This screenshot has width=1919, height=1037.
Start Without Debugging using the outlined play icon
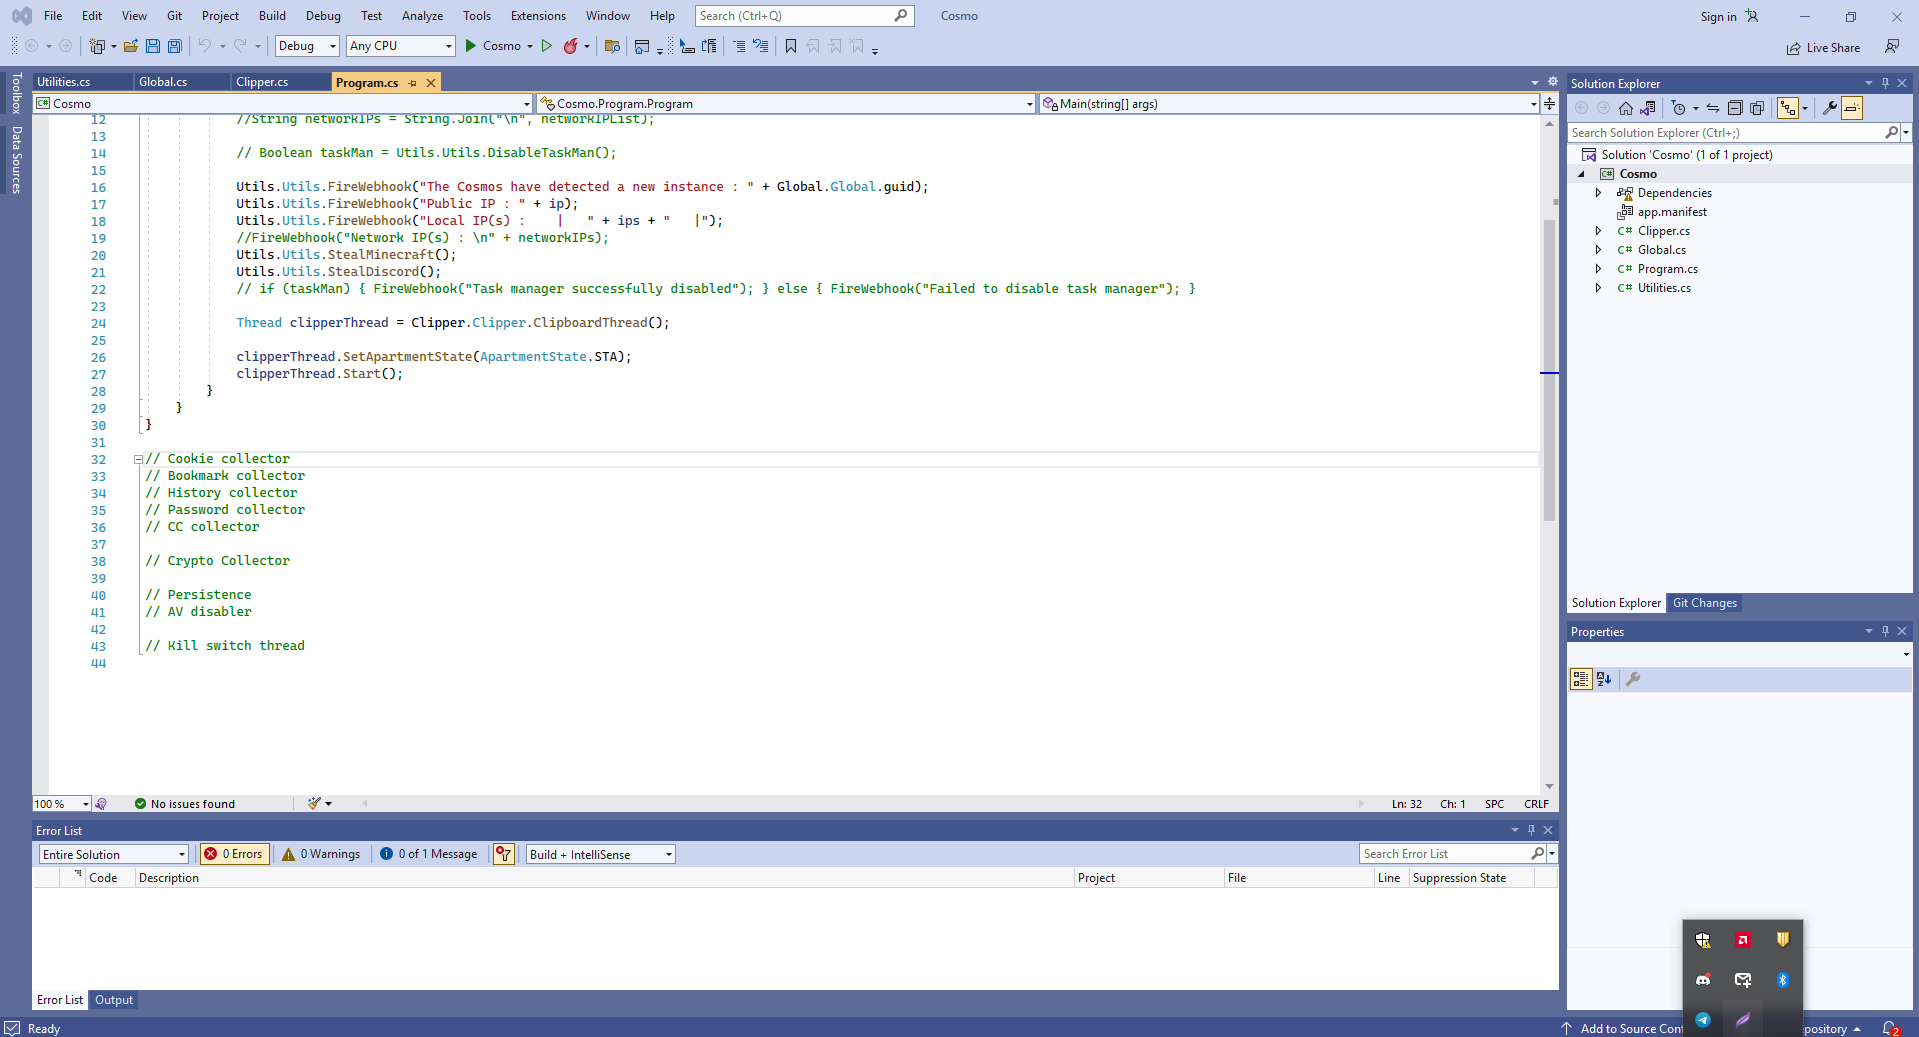547,46
